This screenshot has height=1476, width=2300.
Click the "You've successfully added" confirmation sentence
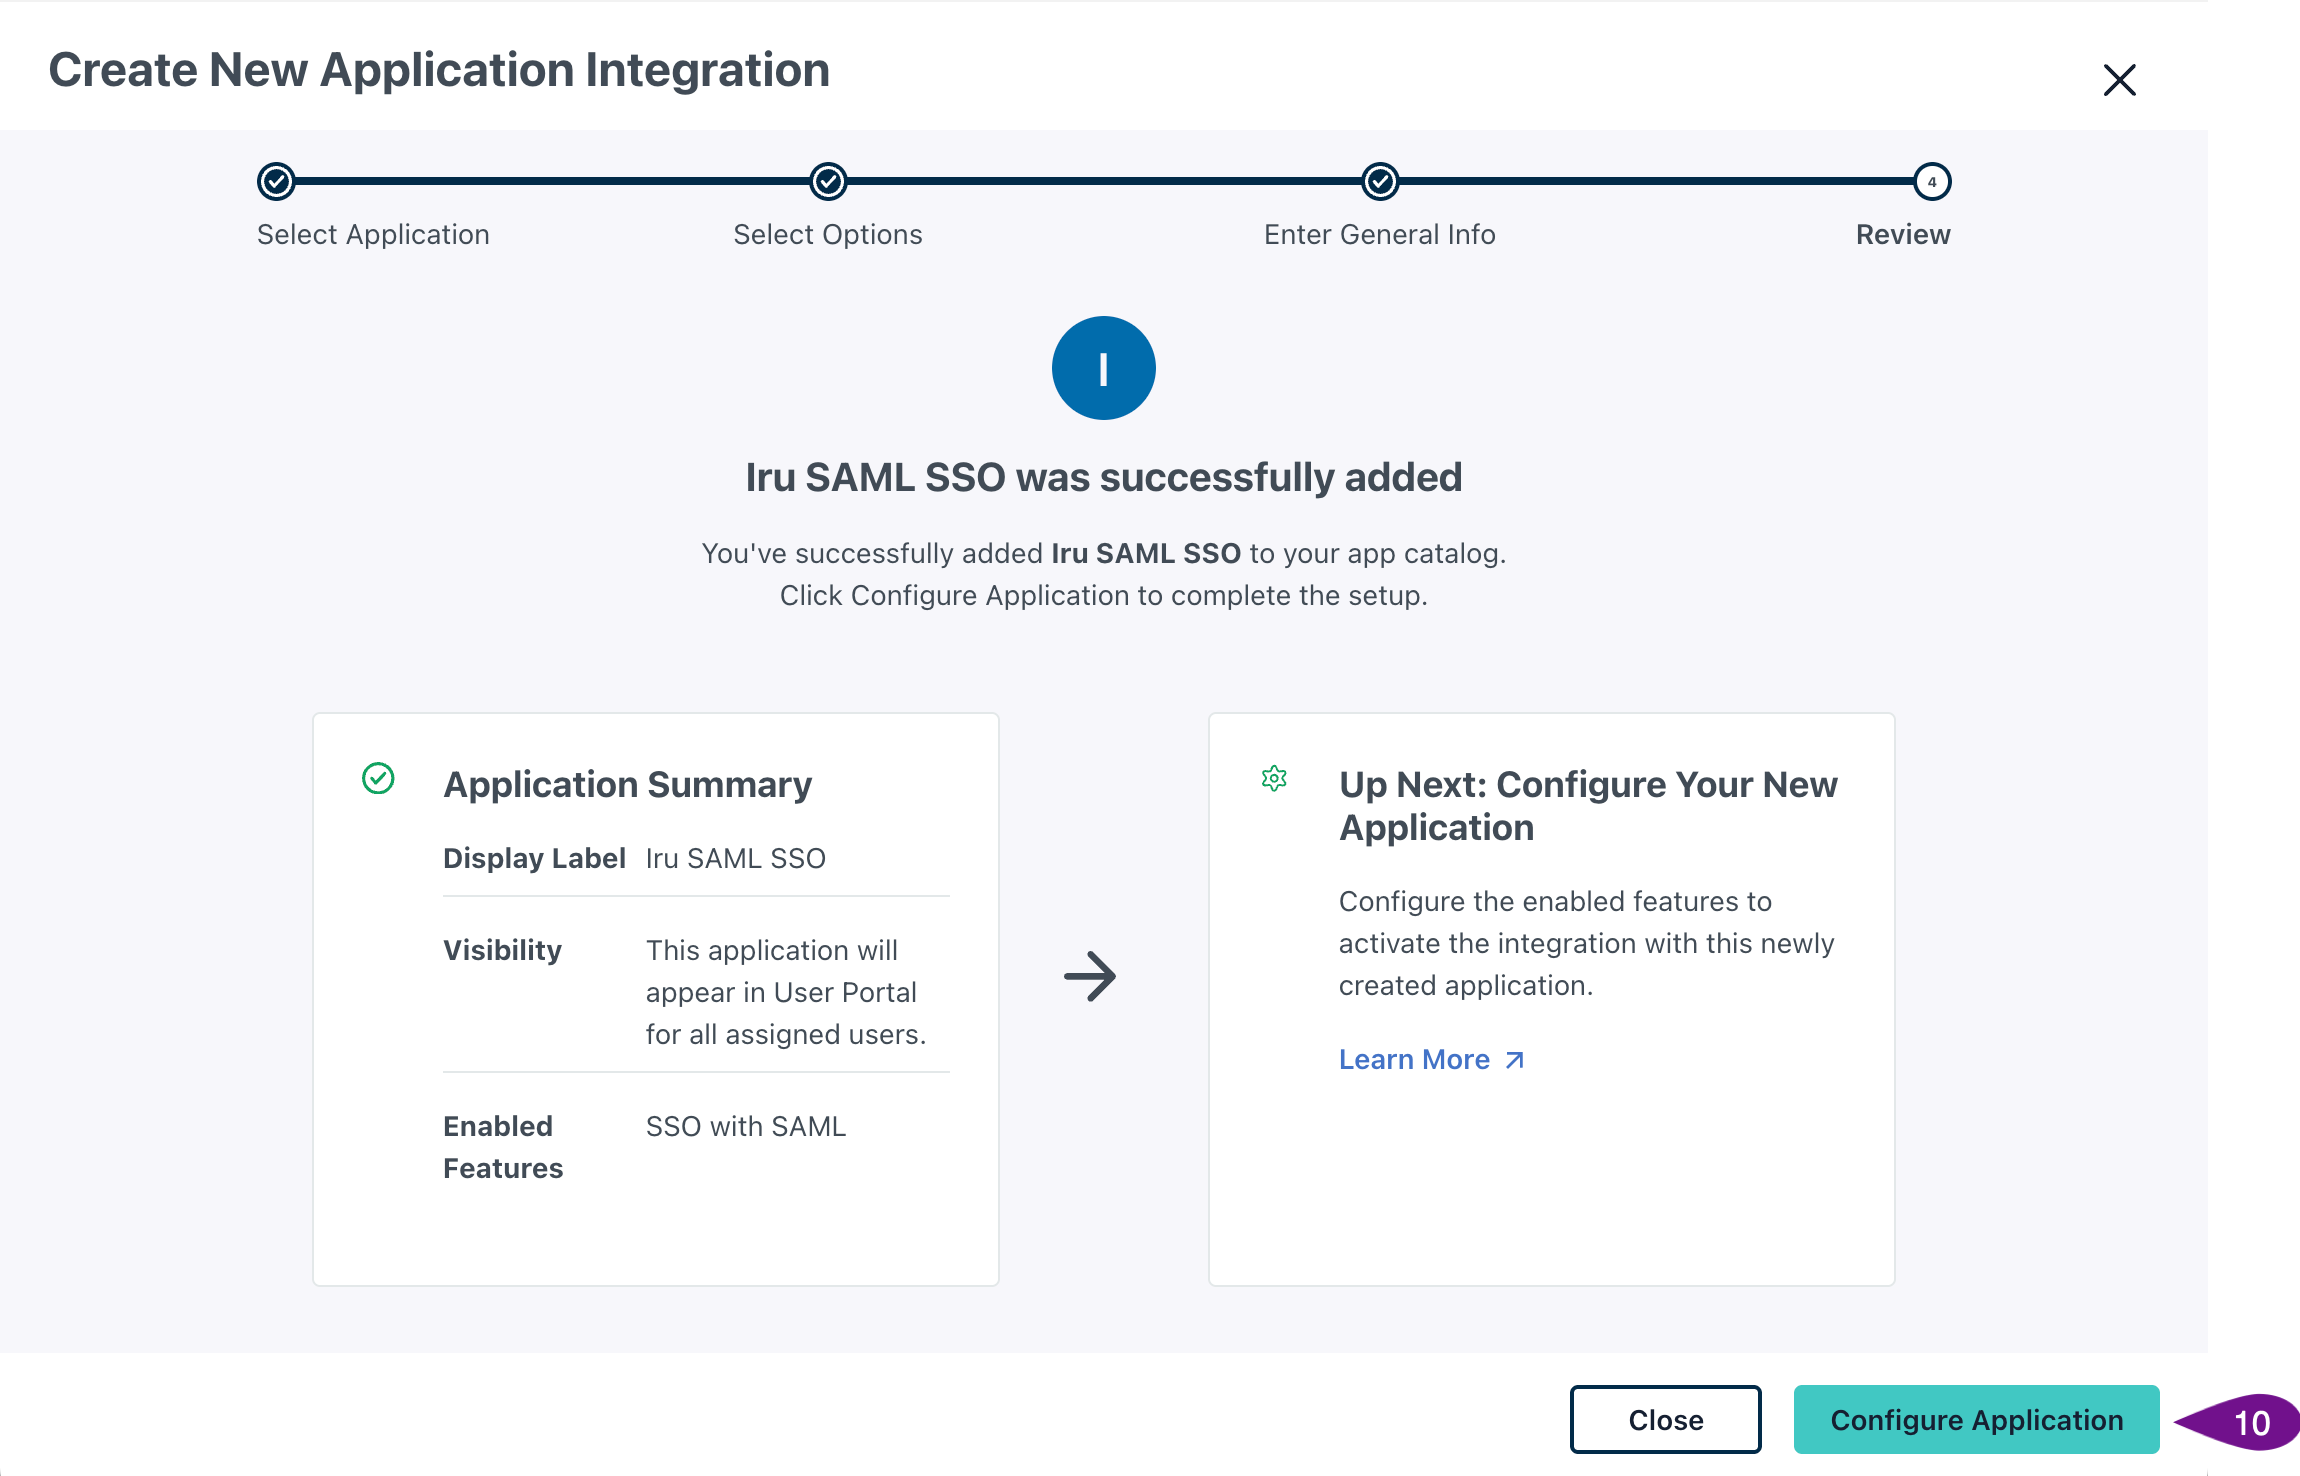click(x=1104, y=553)
